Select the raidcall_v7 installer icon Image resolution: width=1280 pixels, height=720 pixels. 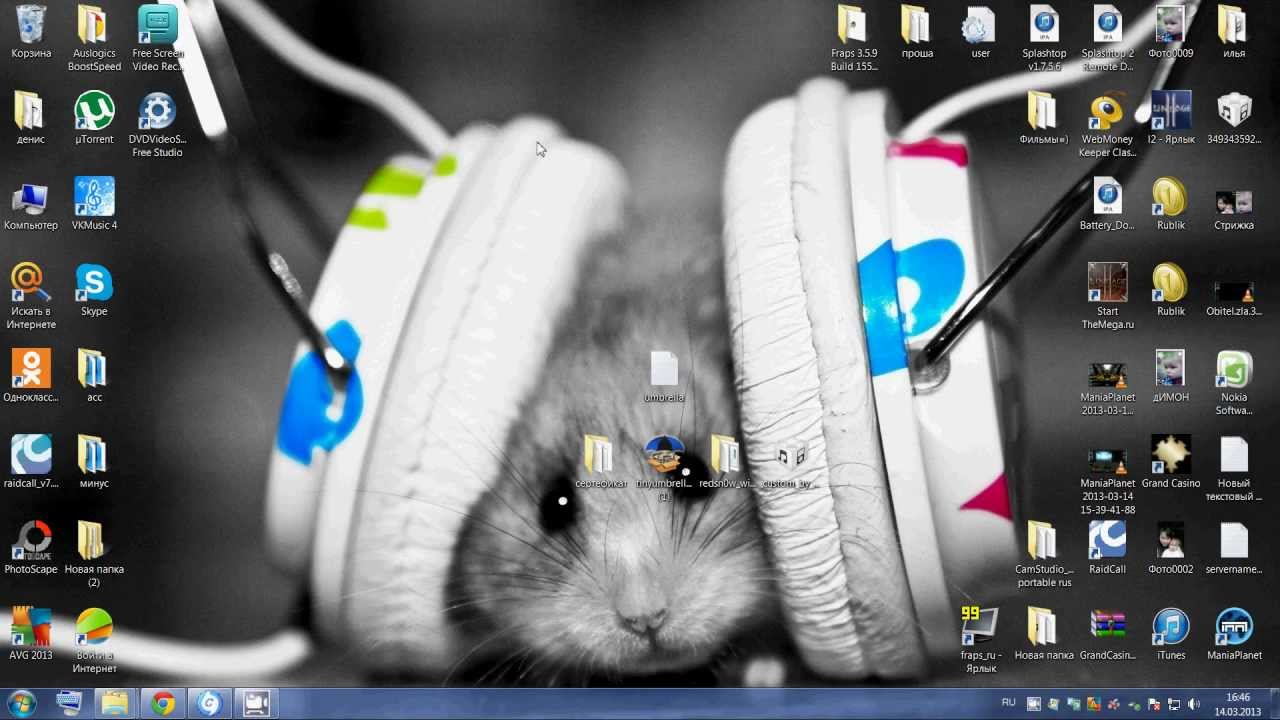click(31, 463)
